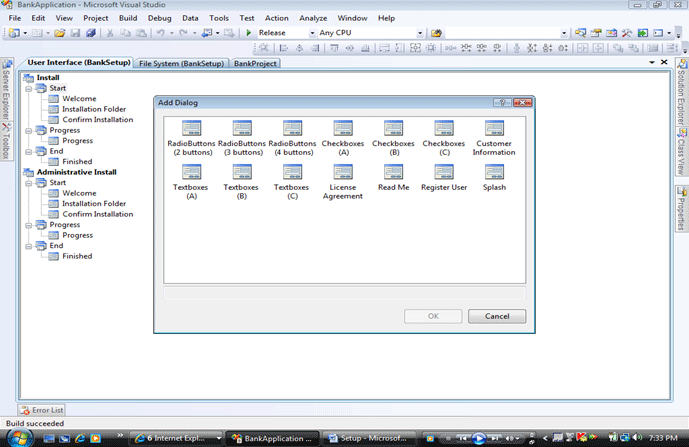This screenshot has width=689, height=447.
Task: Open the Action menu
Action: [x=276, y=18]
